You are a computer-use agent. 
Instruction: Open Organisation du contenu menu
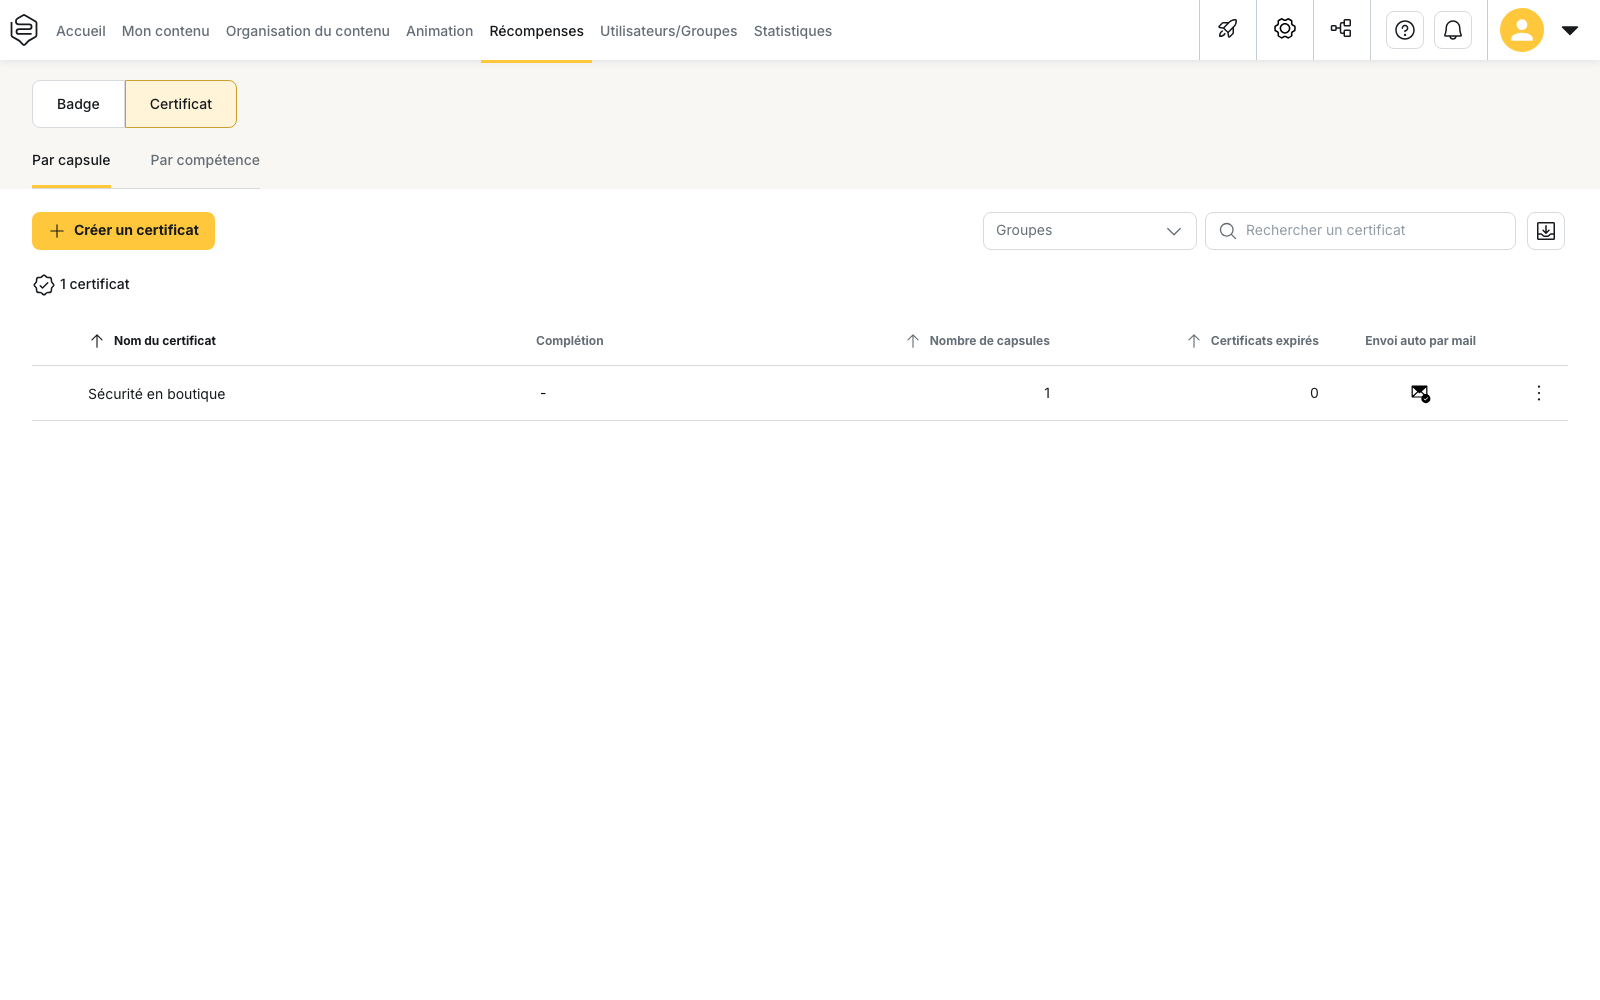tap(308, 31)
